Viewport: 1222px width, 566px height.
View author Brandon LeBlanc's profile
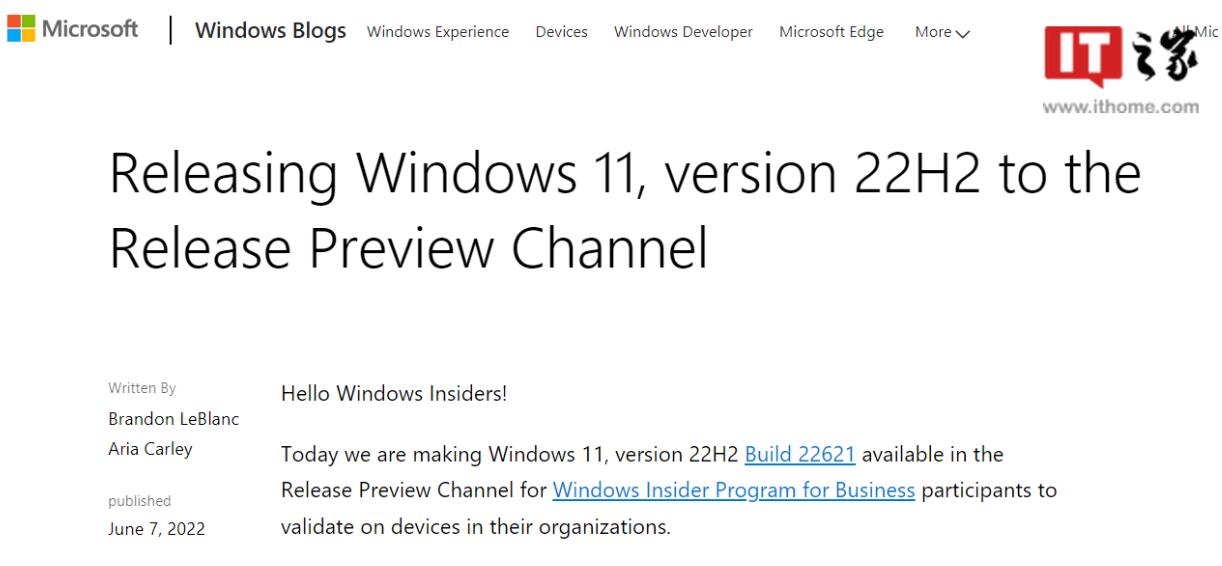tap(173, 419)
